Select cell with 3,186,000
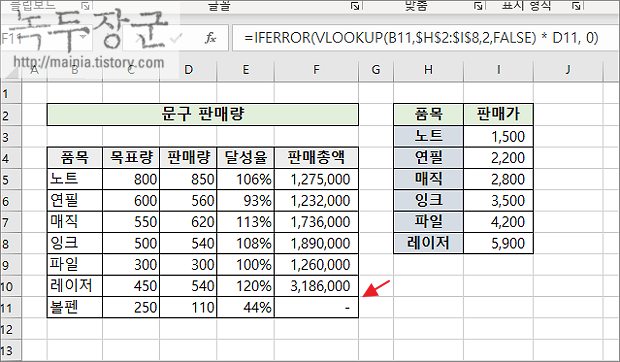Image resolution: width=620 pixels, height=362 pixels. [316, 286]
